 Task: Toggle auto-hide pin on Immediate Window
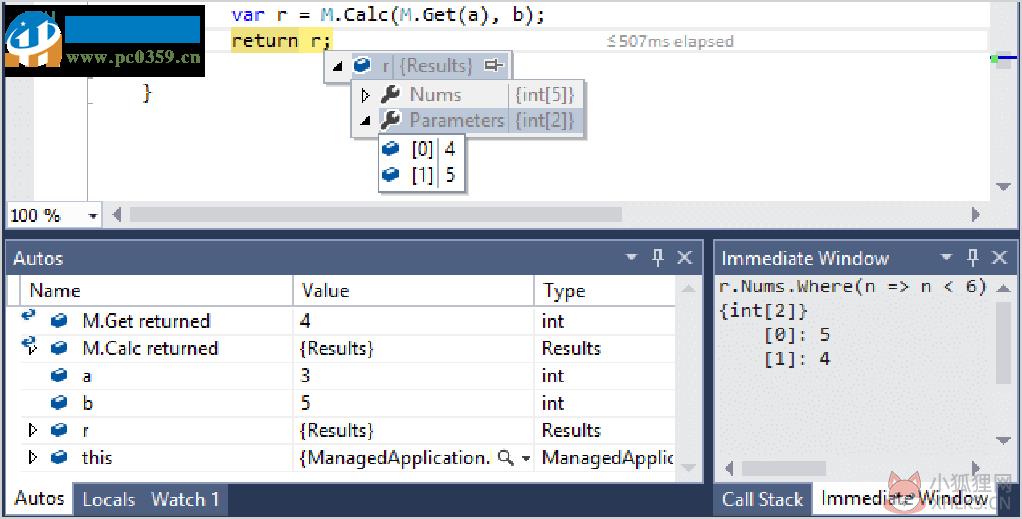click(973, 258)
